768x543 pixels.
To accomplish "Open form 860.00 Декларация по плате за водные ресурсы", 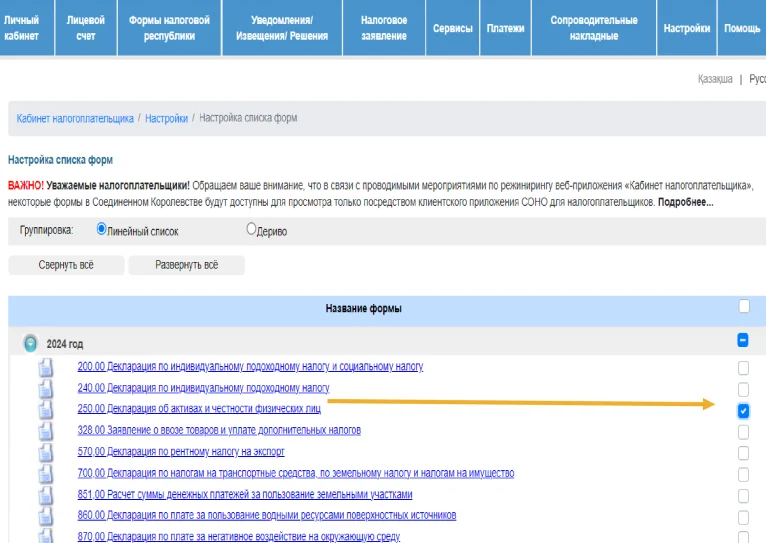I will click(267, 515).
